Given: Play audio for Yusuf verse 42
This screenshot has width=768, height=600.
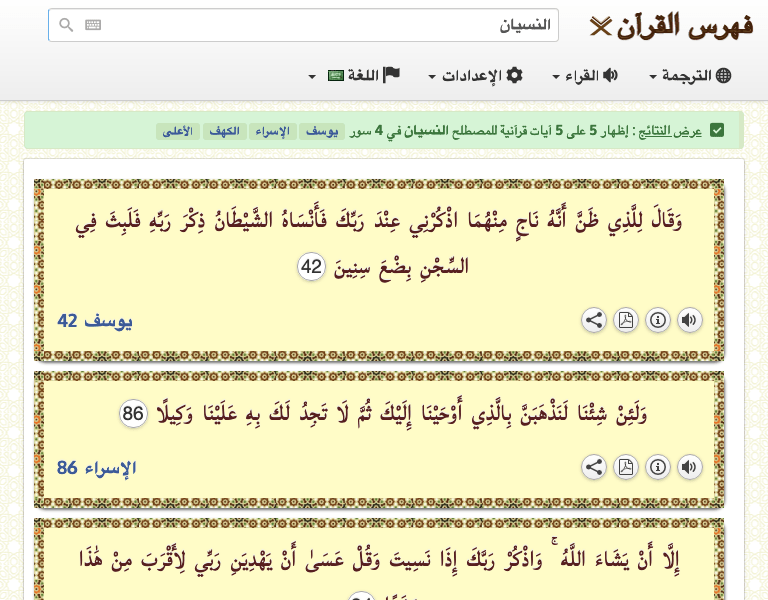Looking at the screenshot, I should 690,320.
